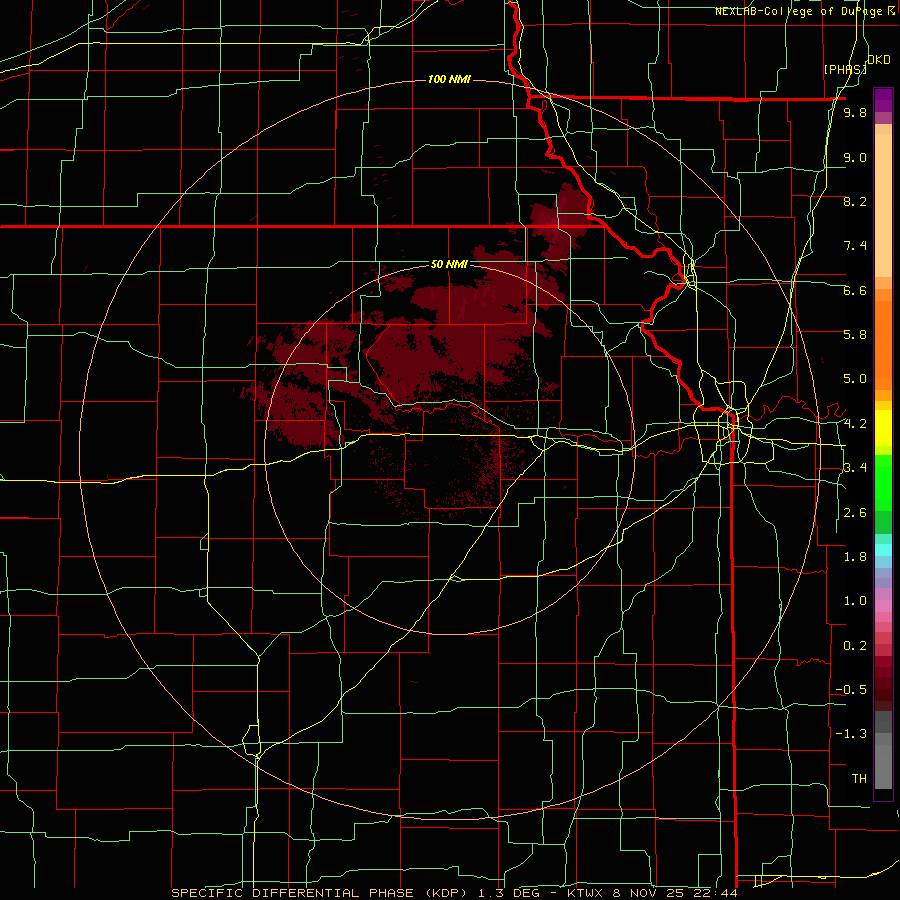Click the 3.4 value on color scale
Viewport: 900px width, 900px height.
855,468
